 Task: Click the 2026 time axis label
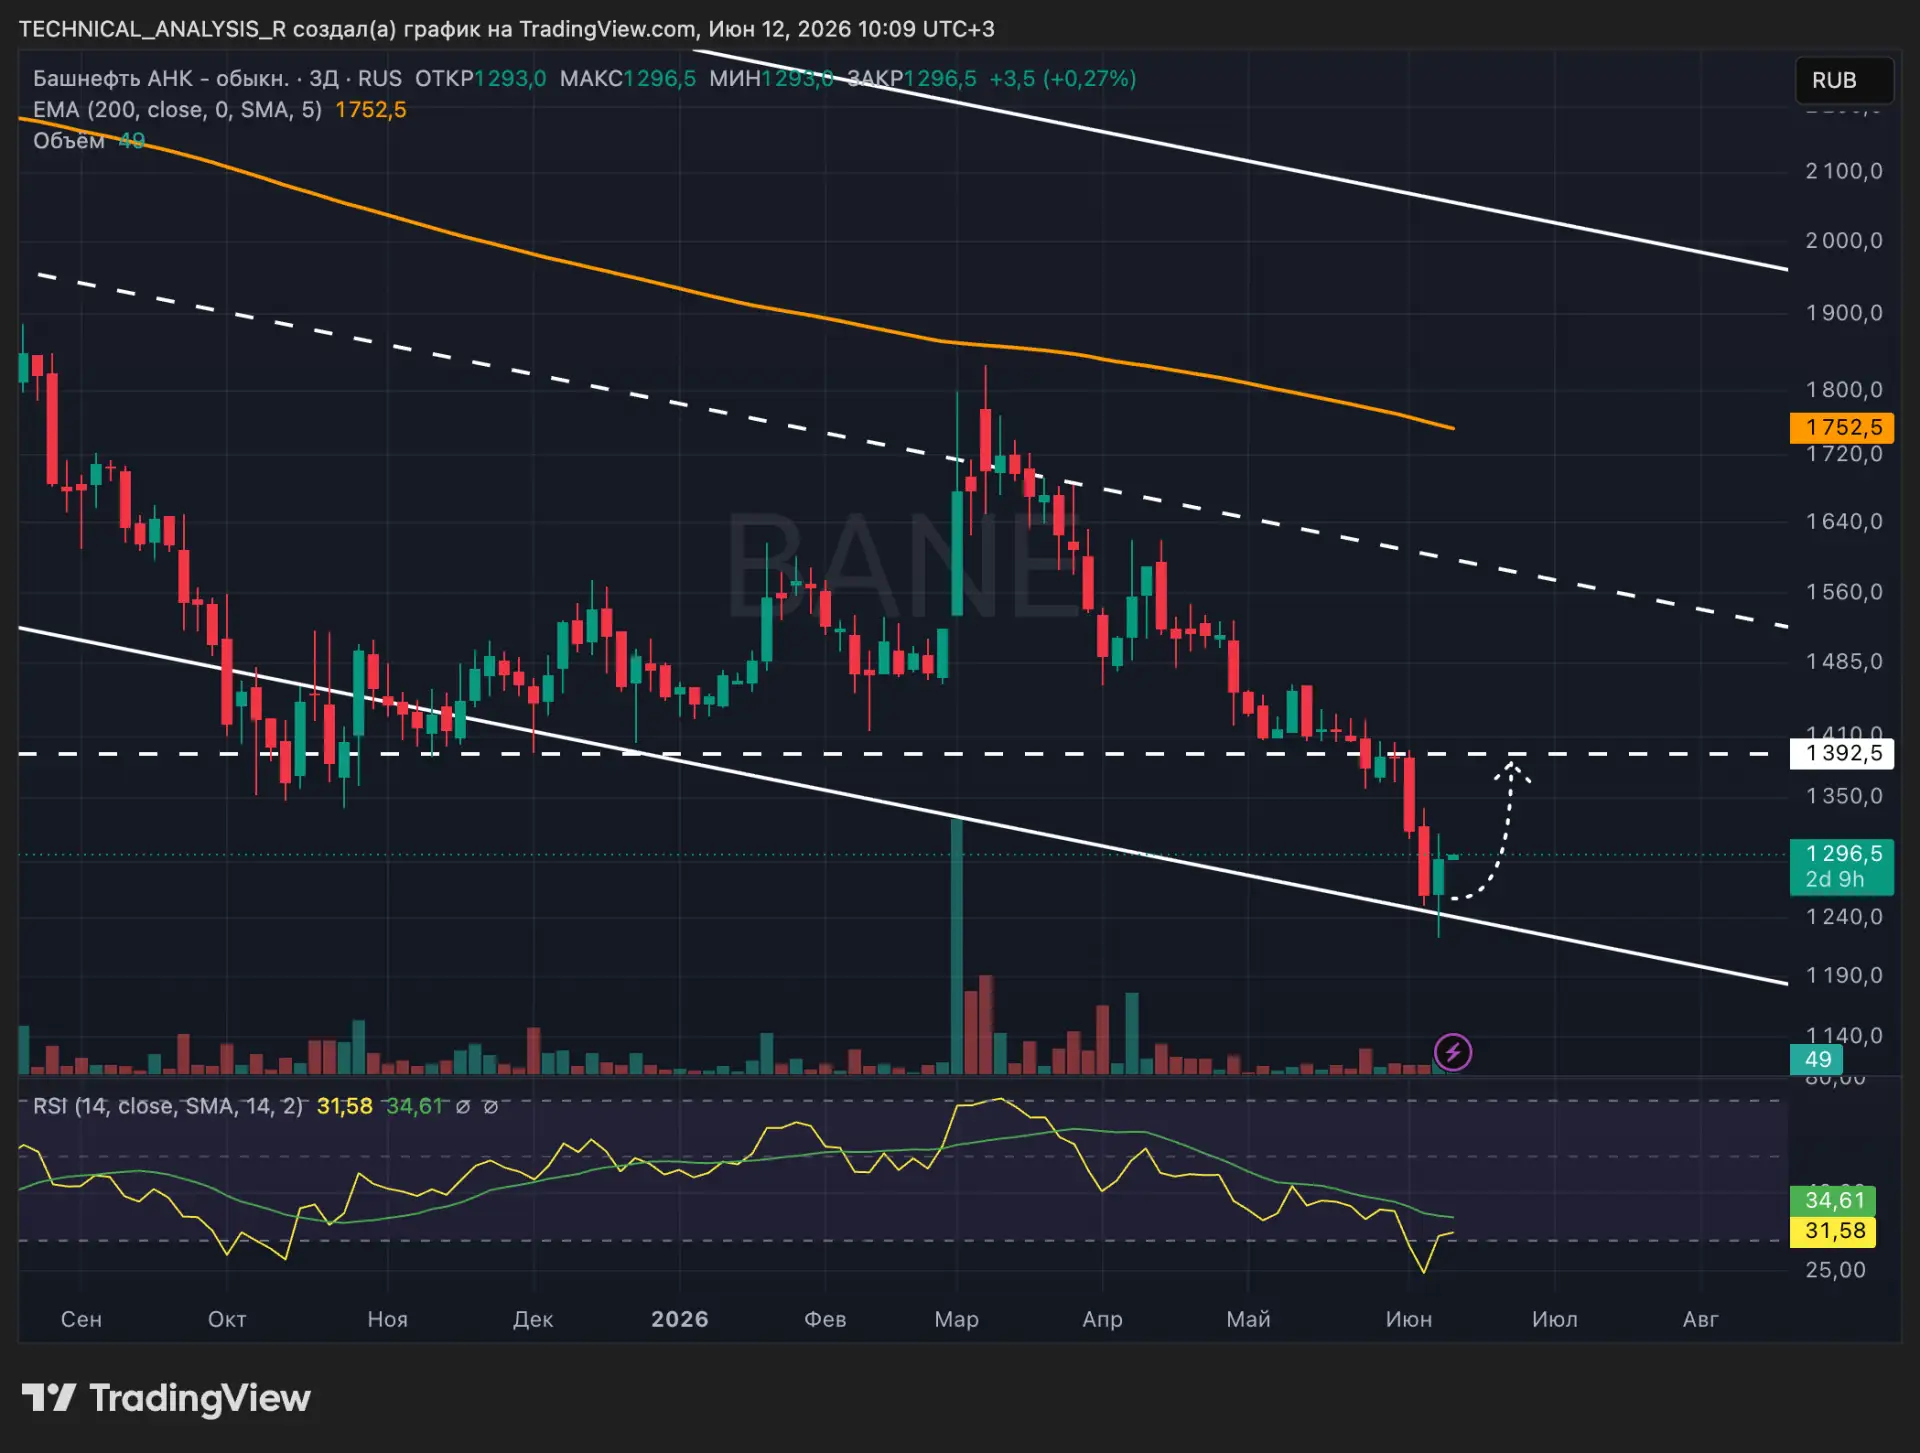(680, 1319)
